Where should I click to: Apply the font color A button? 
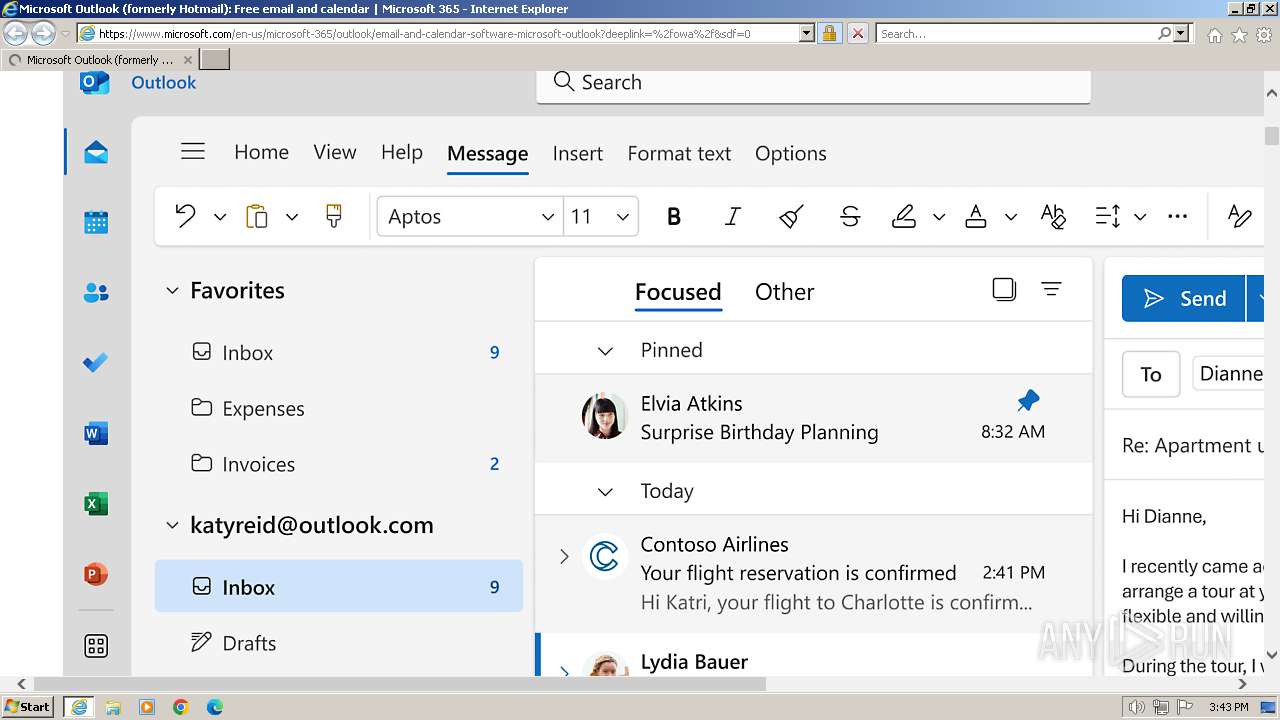(x=976, y=216)
